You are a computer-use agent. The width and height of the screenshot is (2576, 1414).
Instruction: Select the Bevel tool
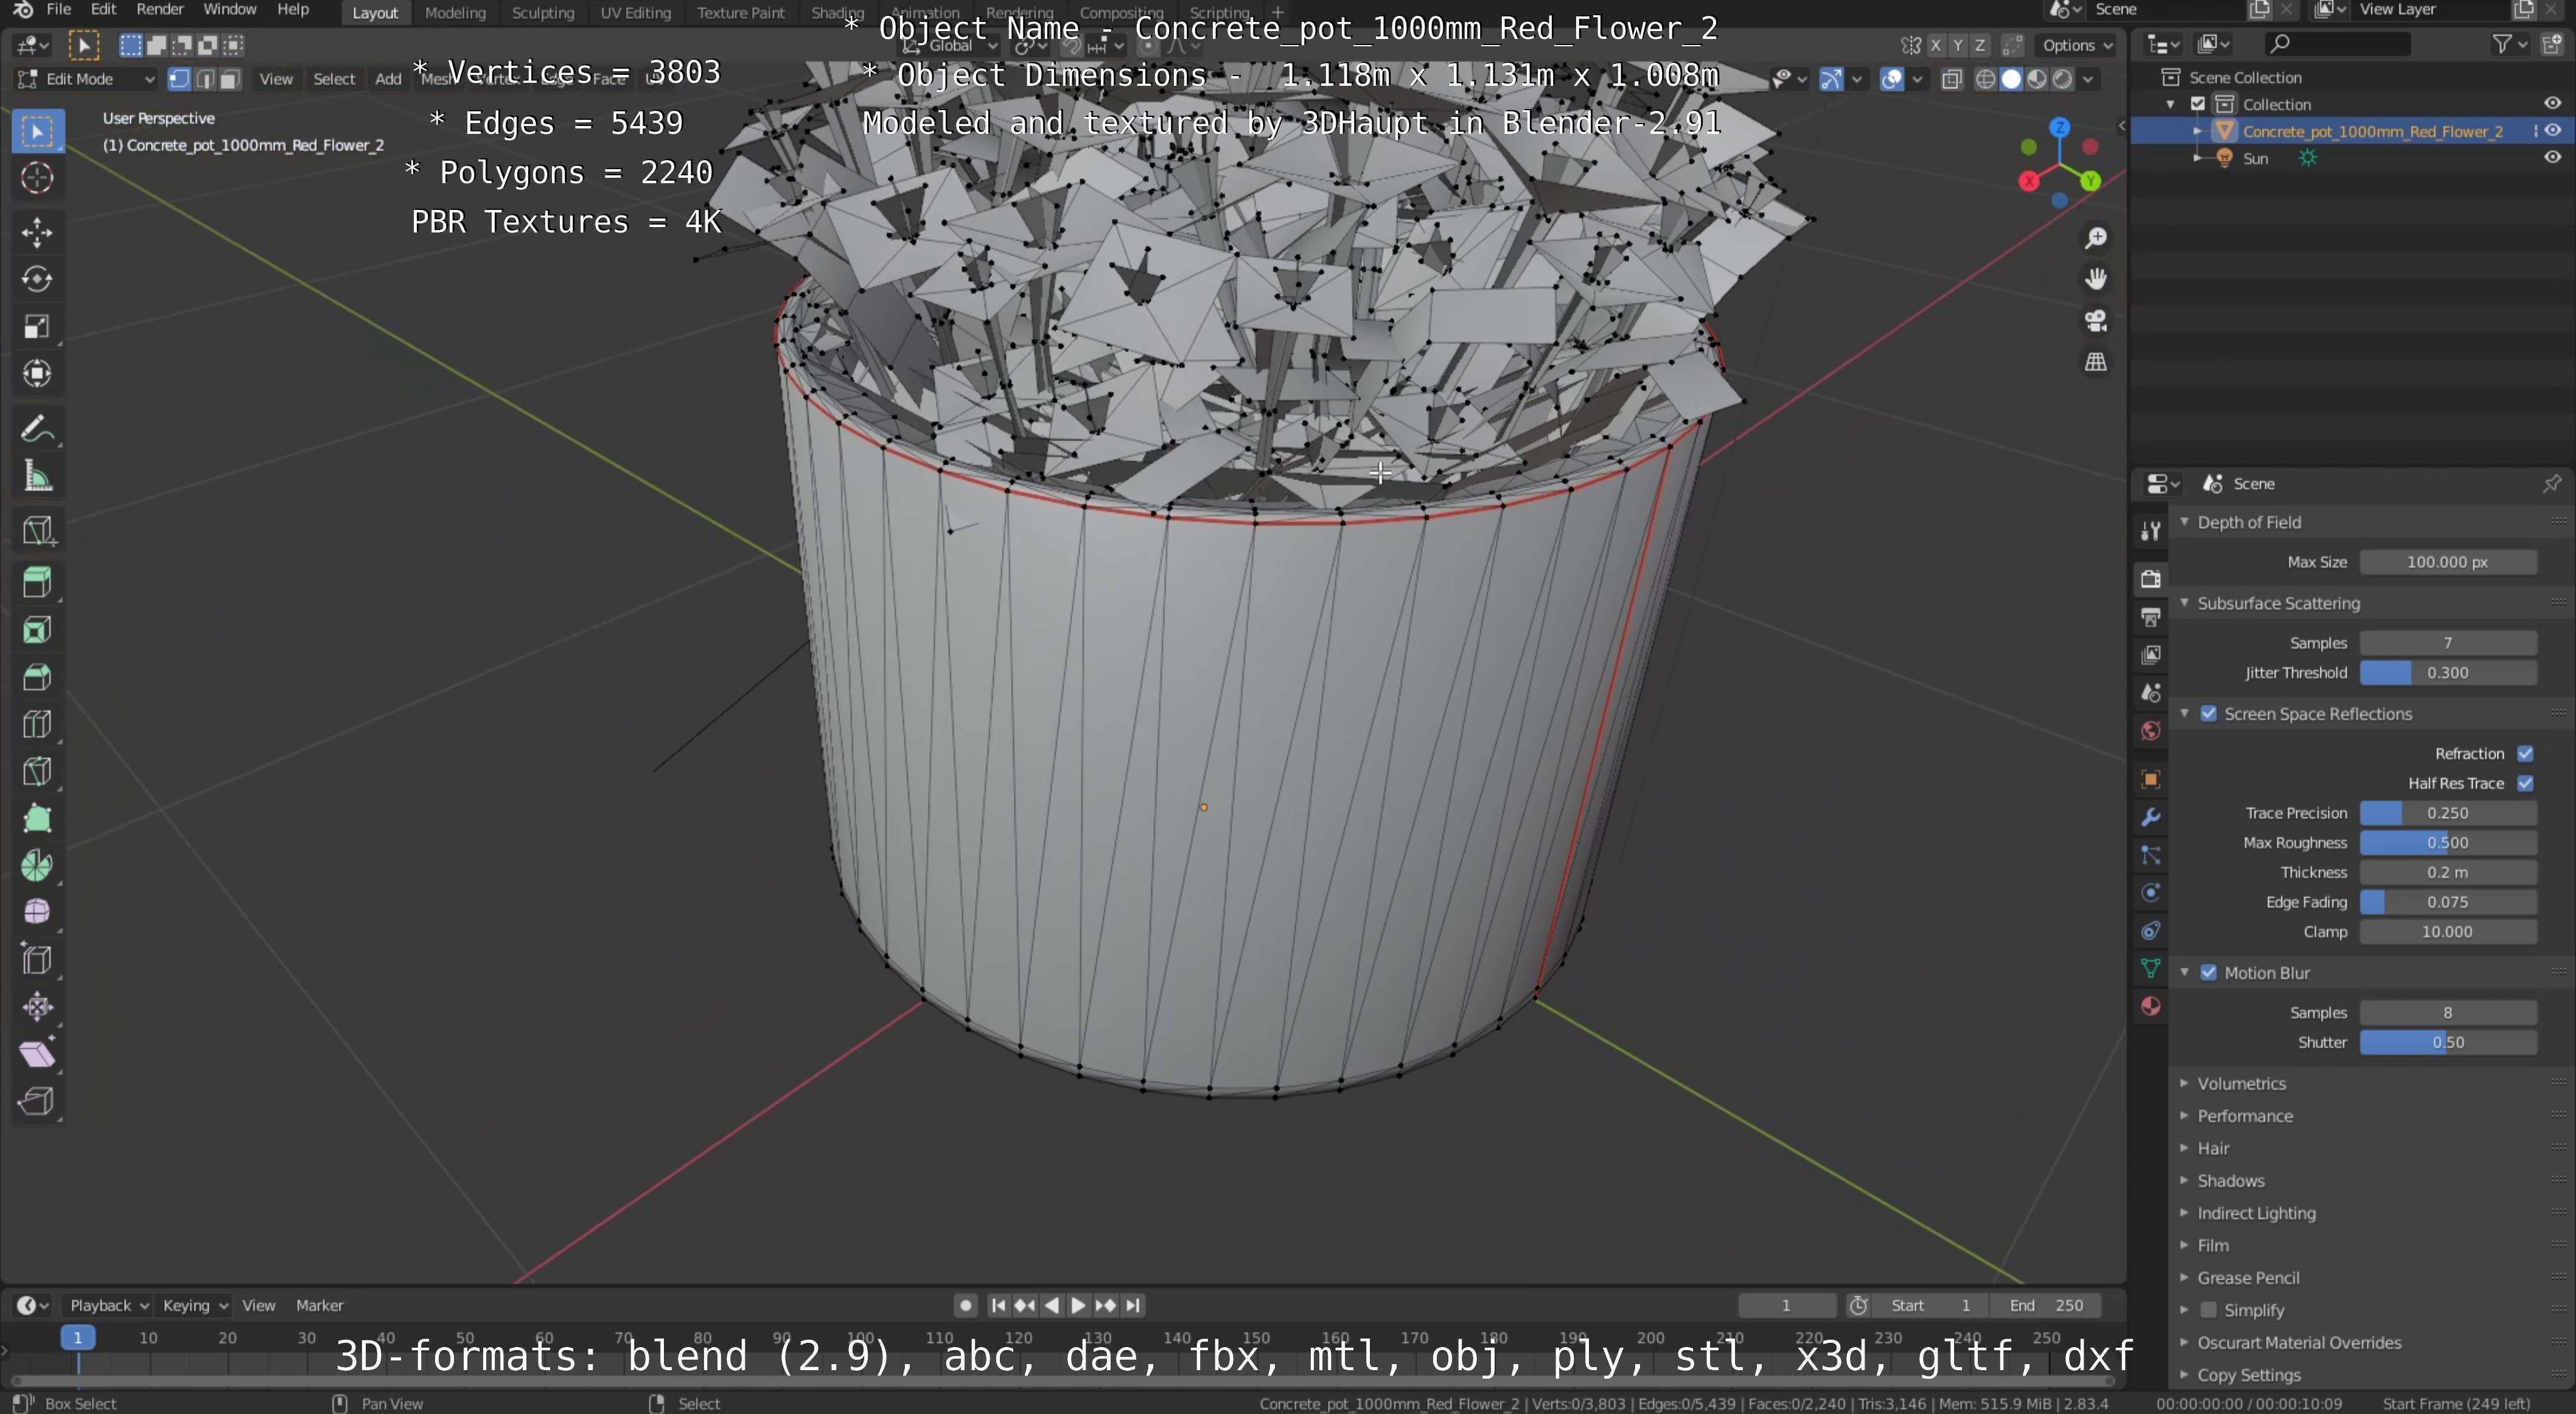pos(37,677)
